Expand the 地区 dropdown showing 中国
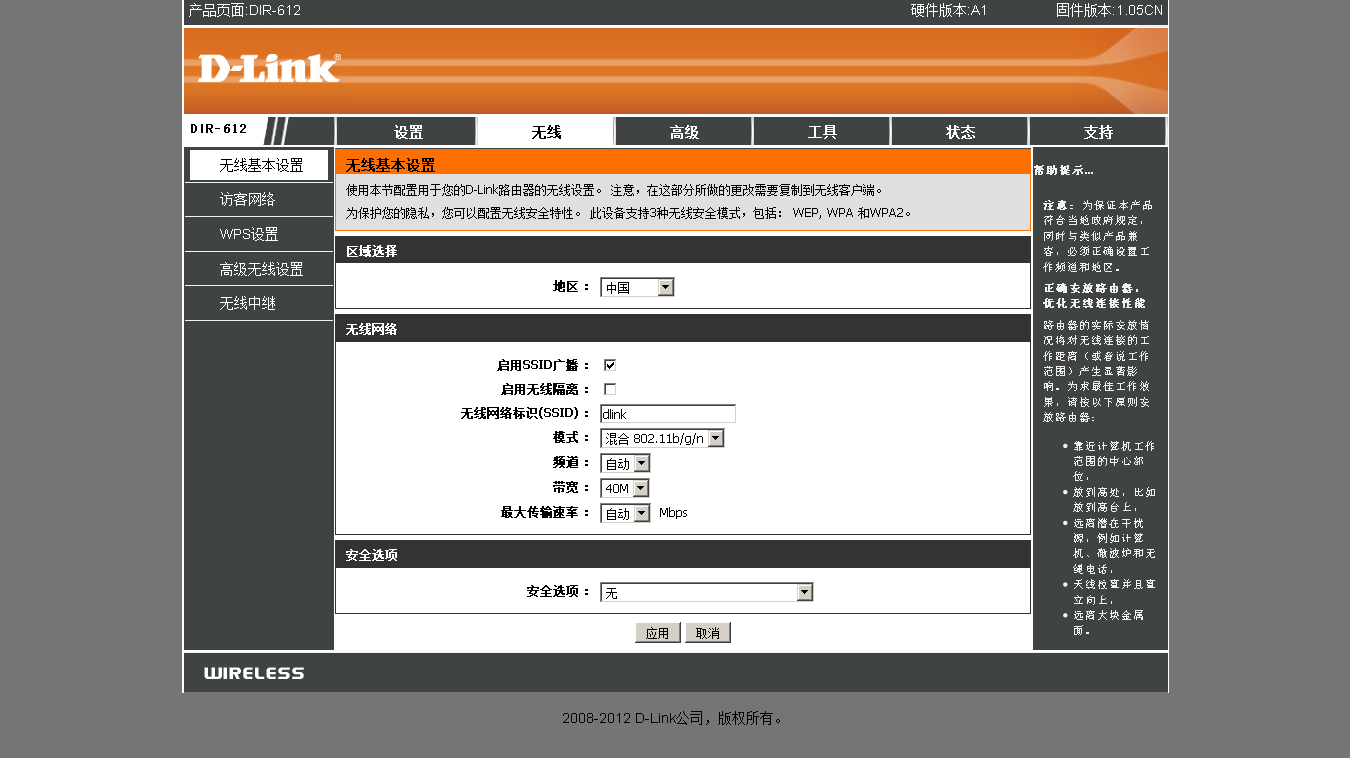1350x758 pixels. (x=637, y=287)
